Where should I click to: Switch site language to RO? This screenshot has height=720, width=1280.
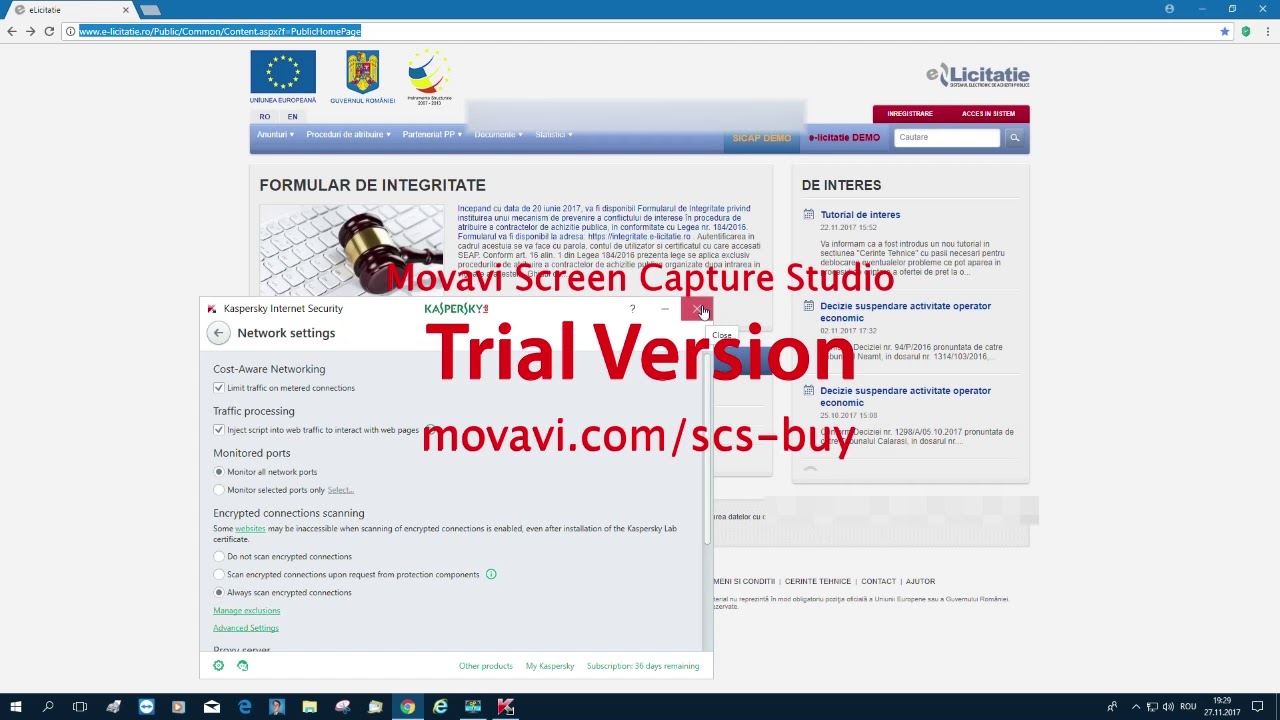tap(265, 117)
